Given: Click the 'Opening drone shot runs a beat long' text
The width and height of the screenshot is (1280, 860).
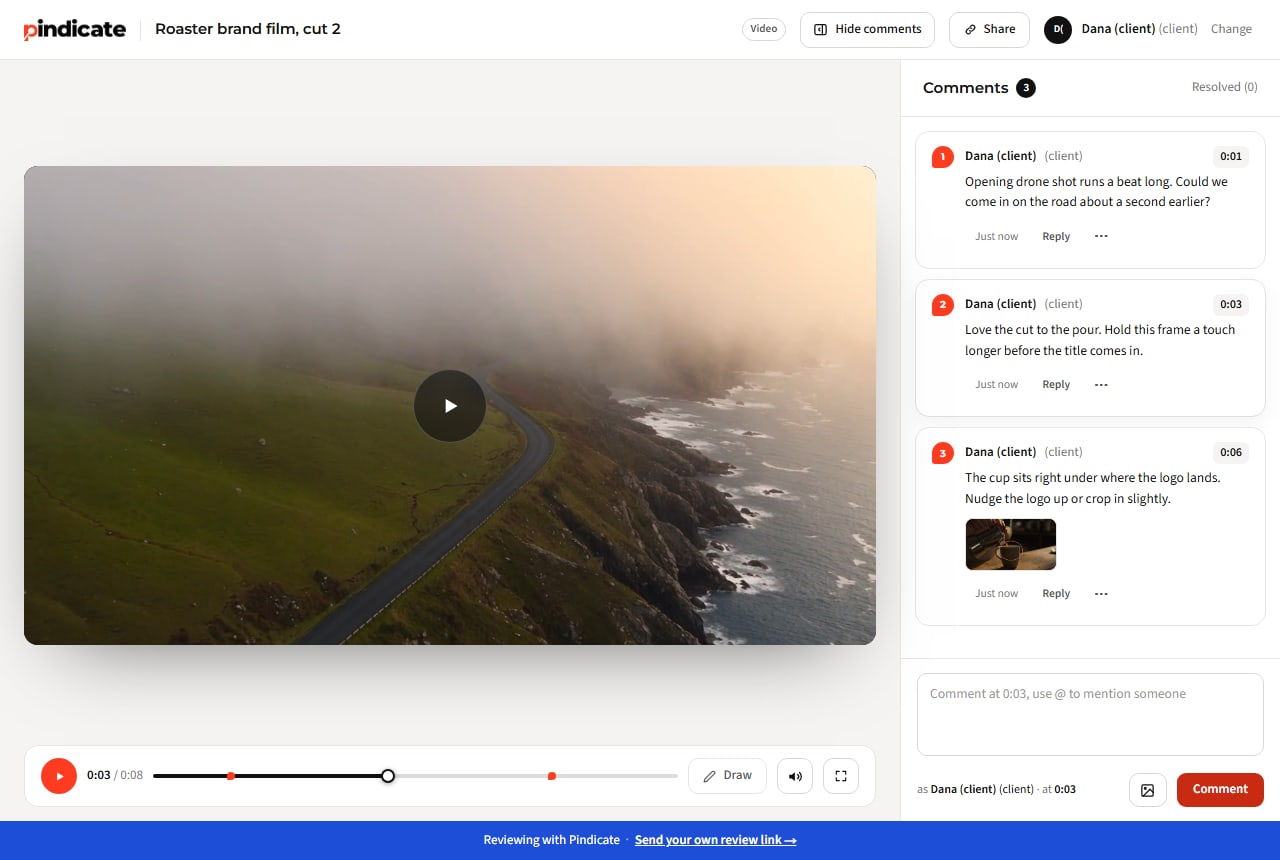Looking at the screenshot, I should click(x=1096, y=192).
